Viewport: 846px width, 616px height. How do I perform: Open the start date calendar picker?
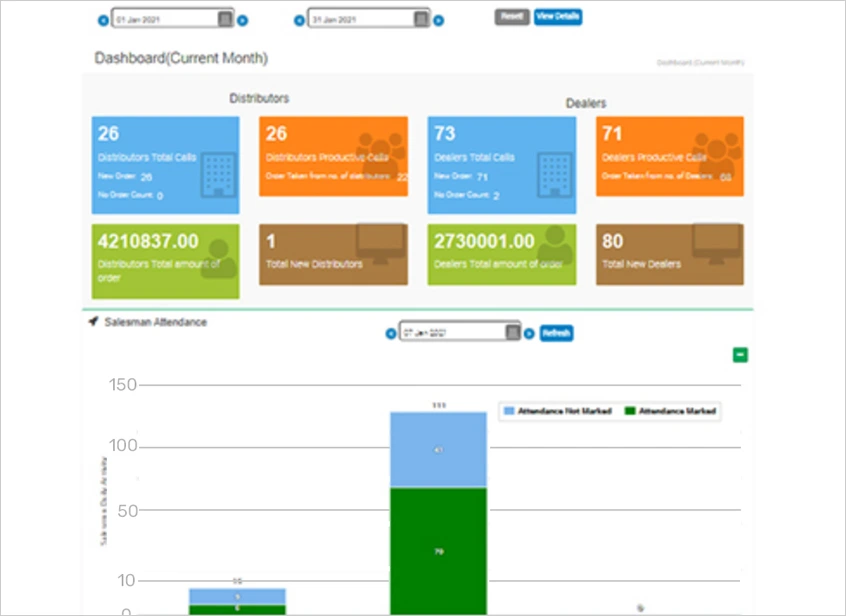226,18
